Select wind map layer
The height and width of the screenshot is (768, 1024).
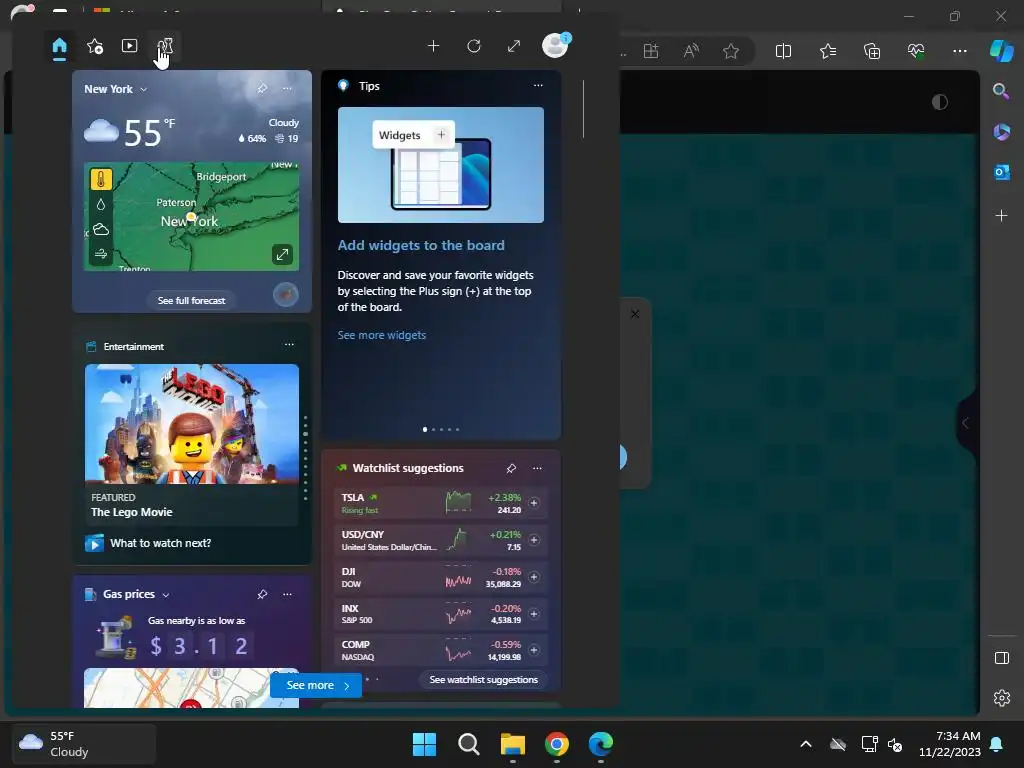(101, 254)
